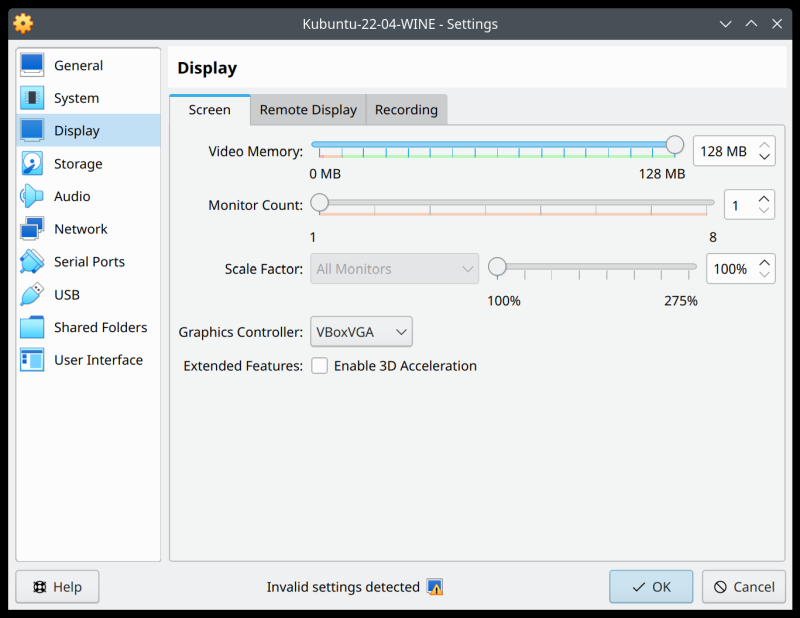Increase Video Memory with up arrow

(x=765, y=144)
